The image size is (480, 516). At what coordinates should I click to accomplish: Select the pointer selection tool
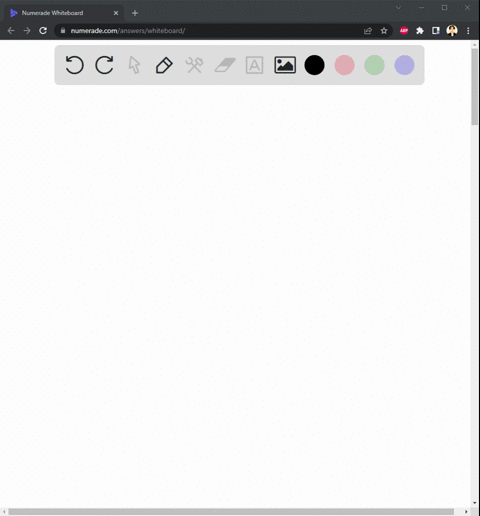tap(134, 65)
